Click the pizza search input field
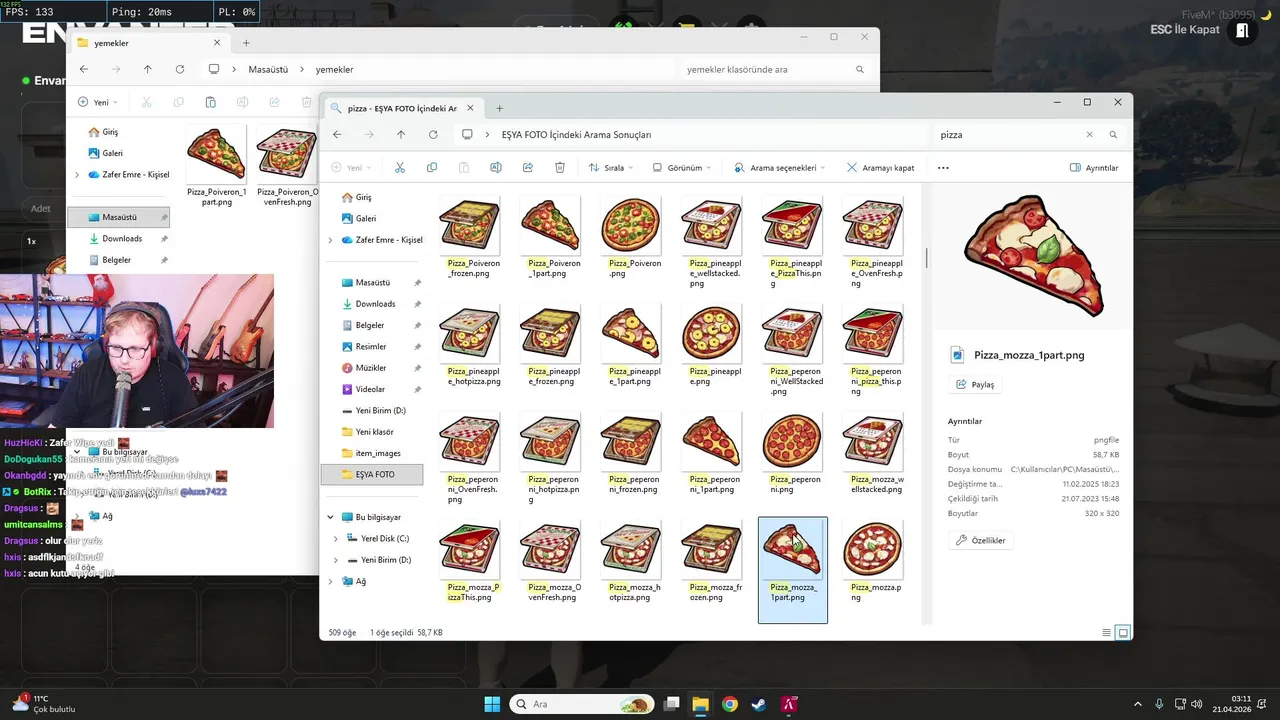The image size is (1280, 720). [1008, 134]
